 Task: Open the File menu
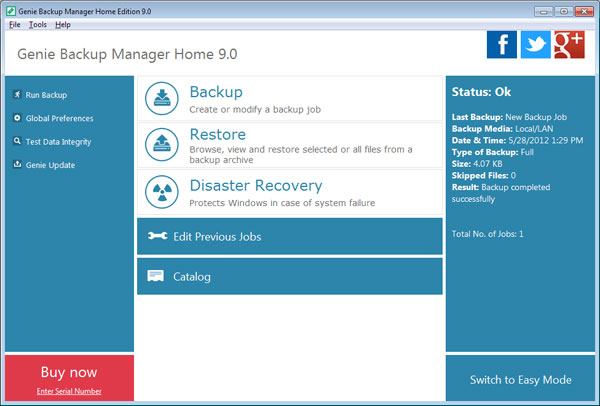[x=14, y=24]
